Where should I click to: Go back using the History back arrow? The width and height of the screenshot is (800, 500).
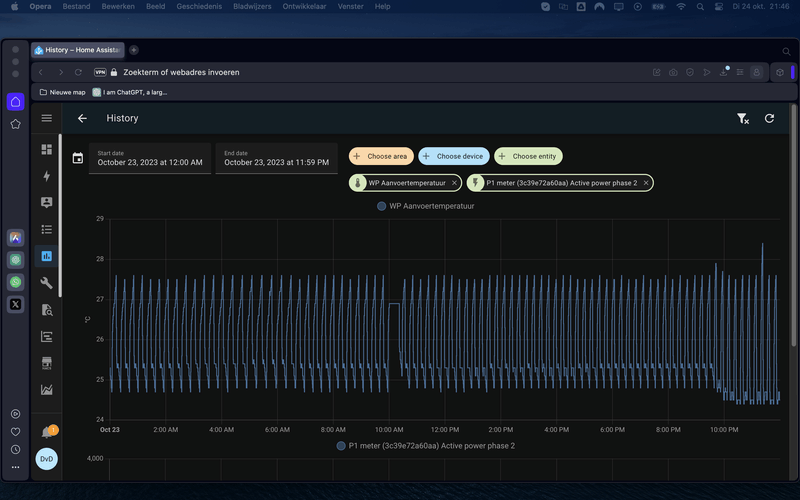82,118
